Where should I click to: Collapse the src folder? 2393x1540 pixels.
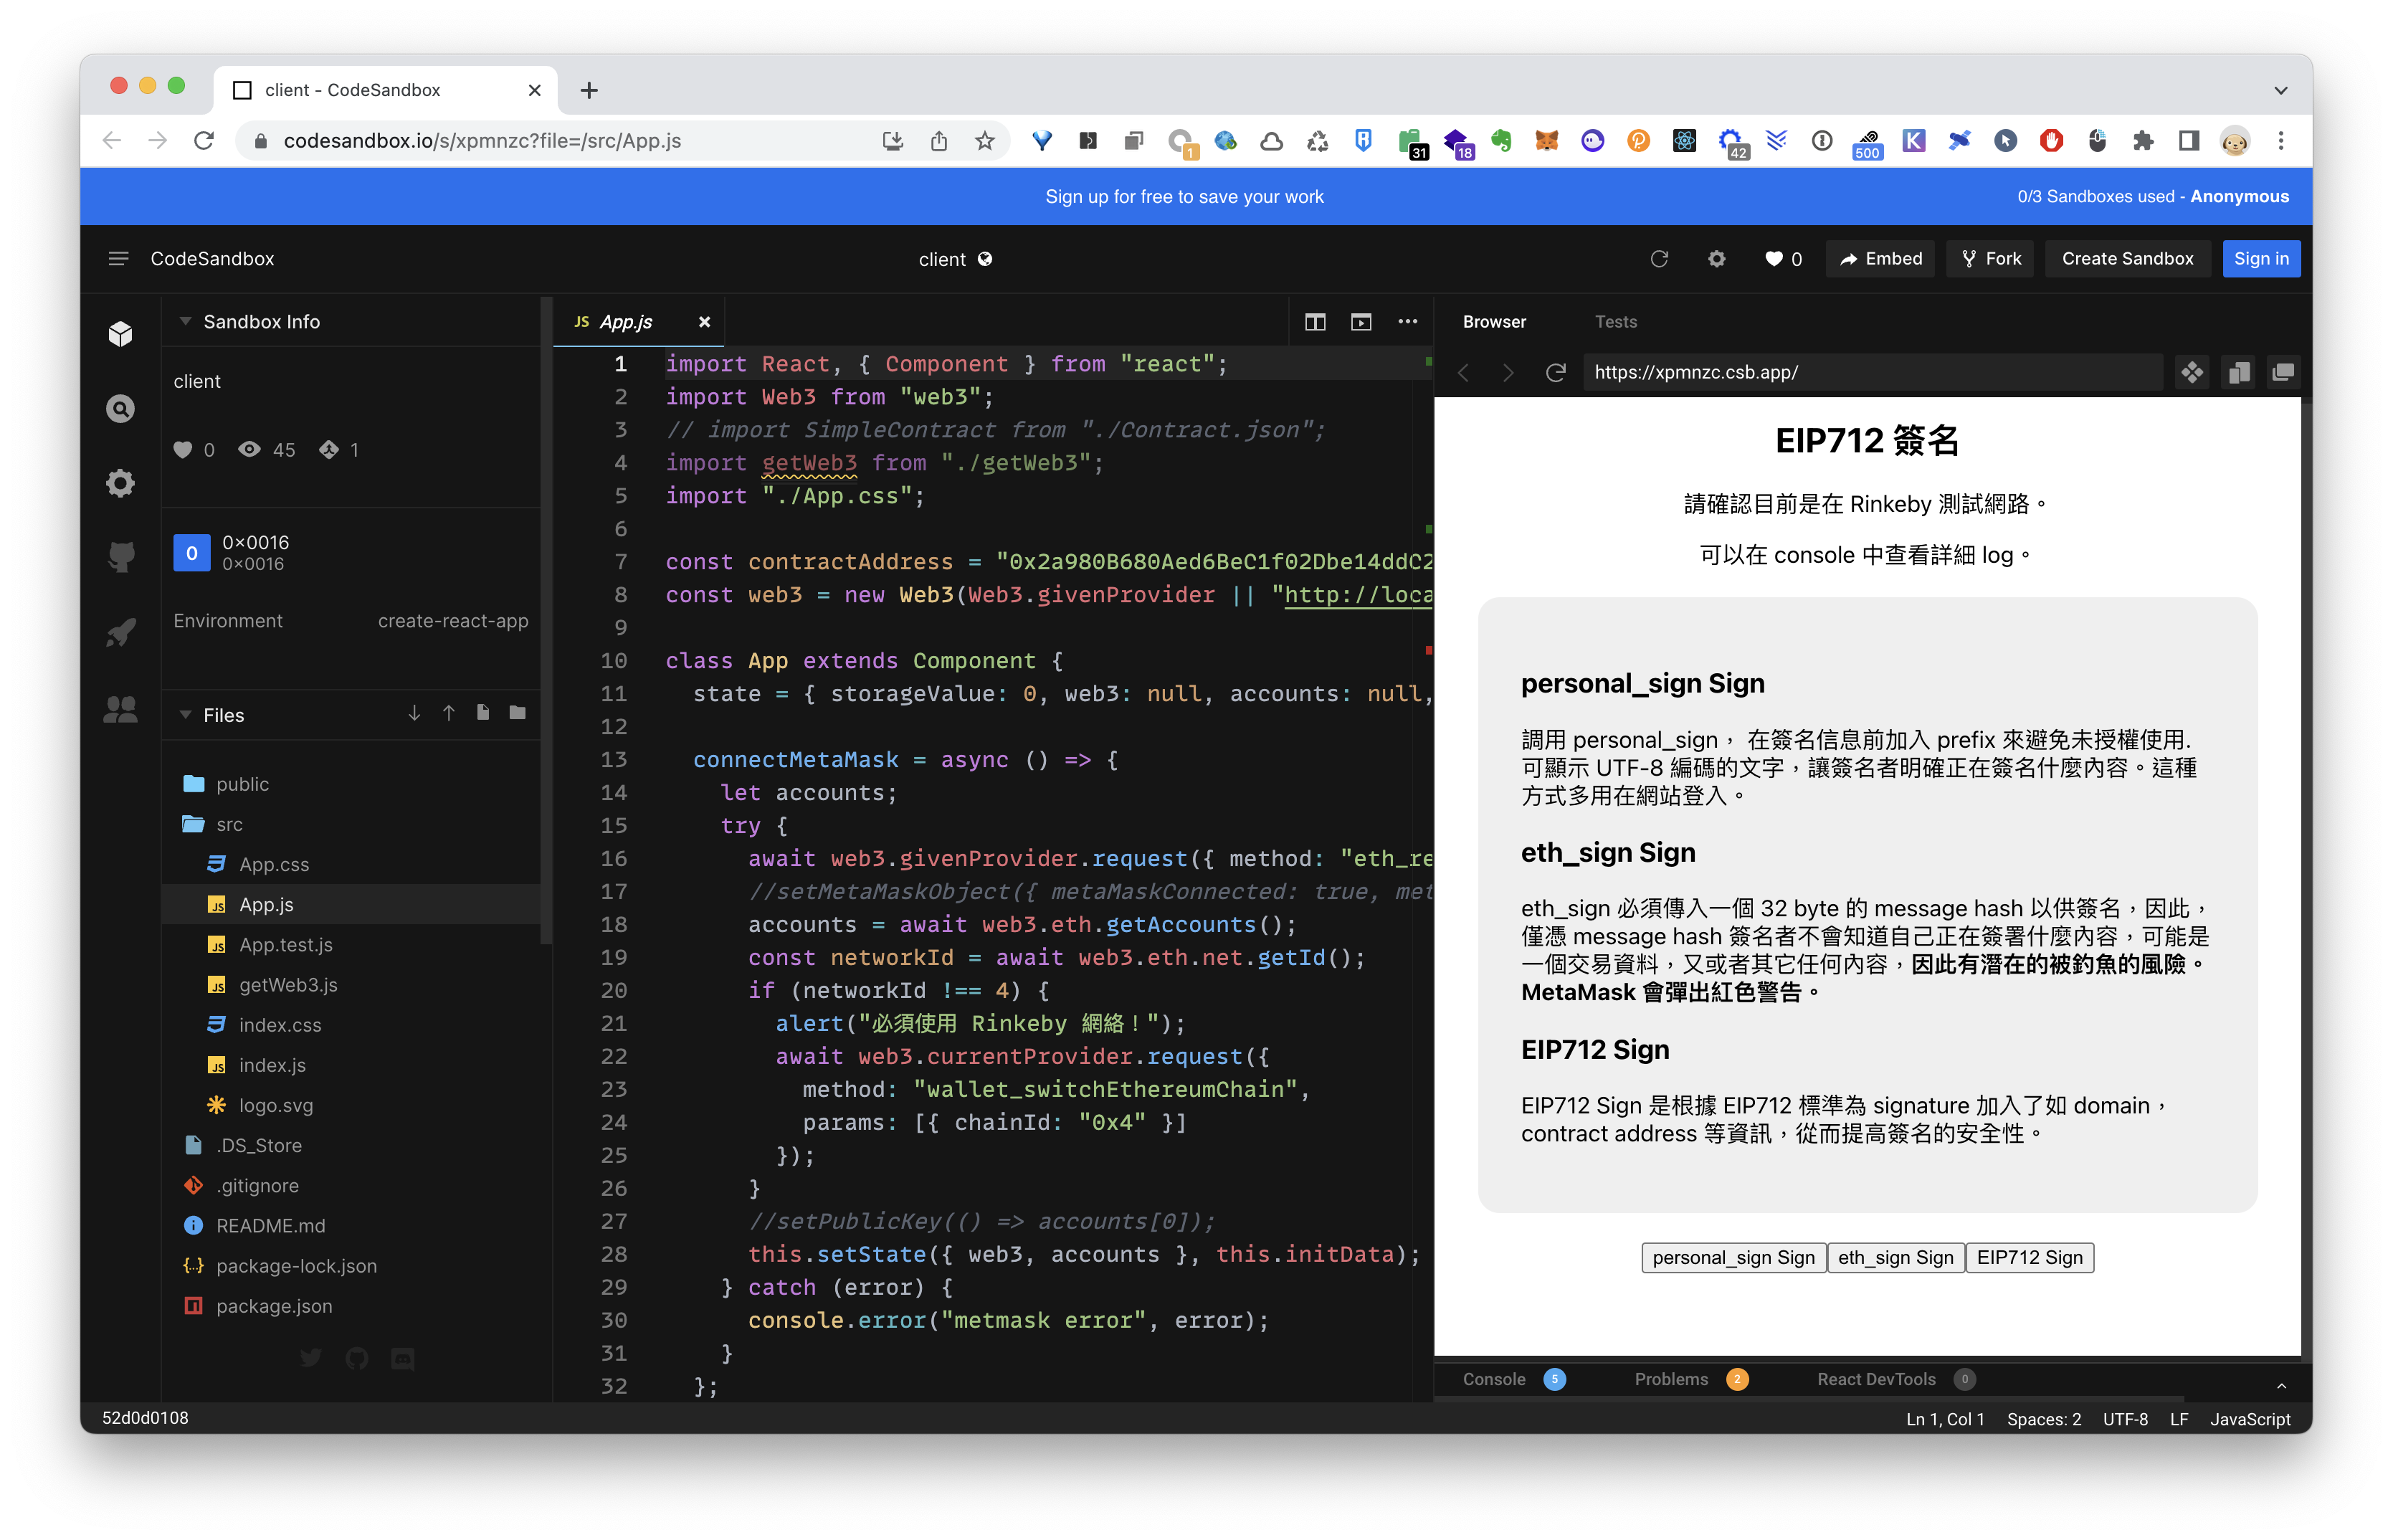[228, 824]
